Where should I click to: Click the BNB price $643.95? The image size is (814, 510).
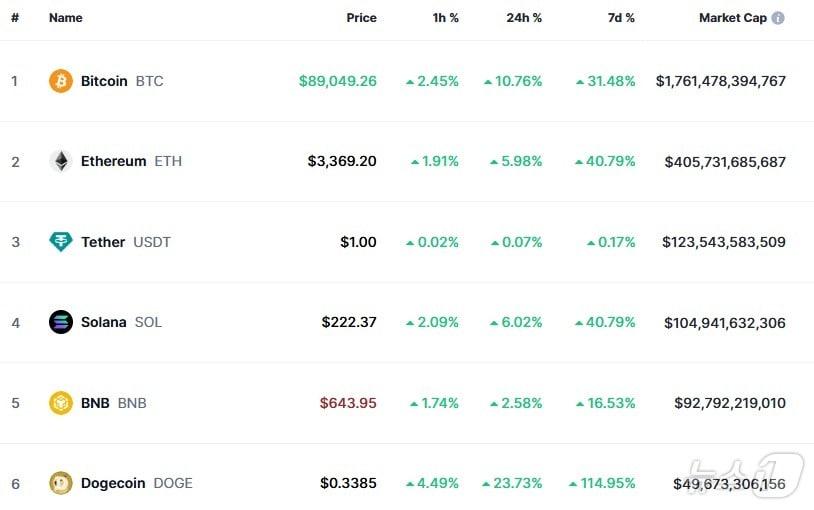tap(348, 403)
